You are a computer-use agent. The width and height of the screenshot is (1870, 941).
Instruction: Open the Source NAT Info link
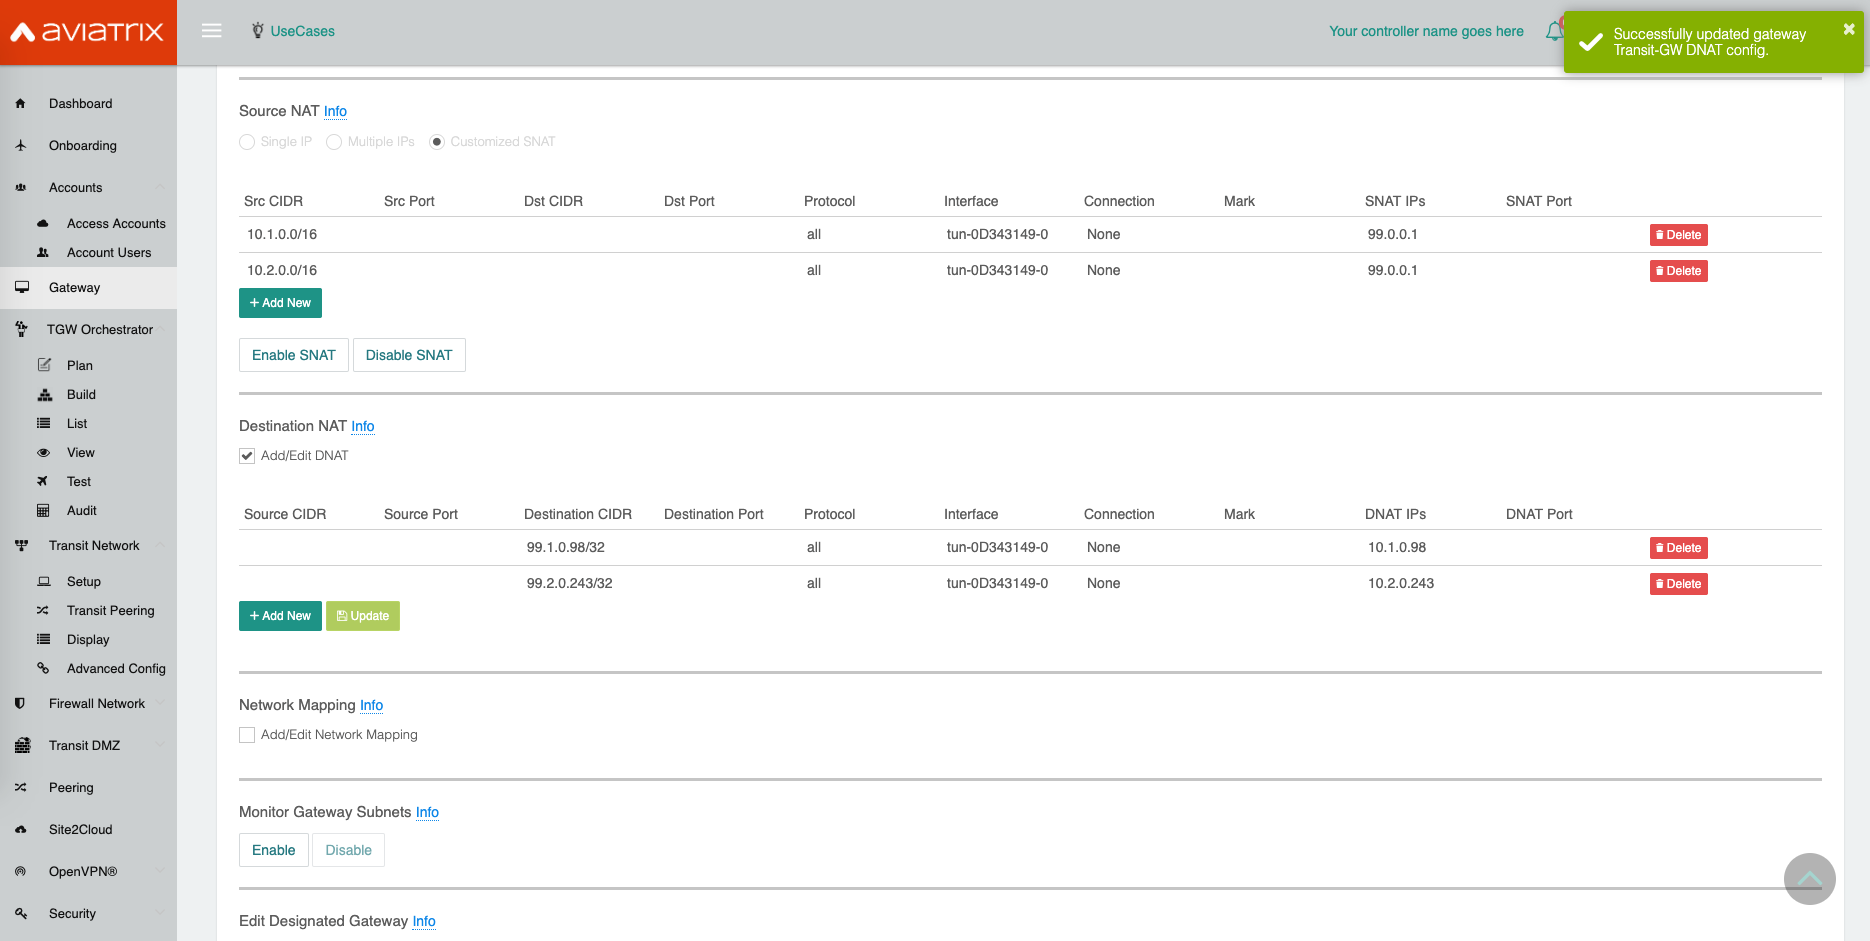335,112
